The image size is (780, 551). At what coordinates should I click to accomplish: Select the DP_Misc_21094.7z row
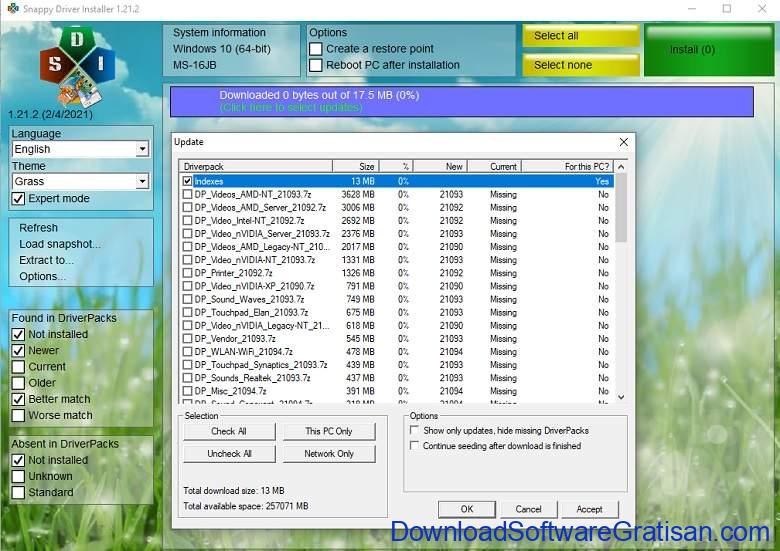(396, 391)
